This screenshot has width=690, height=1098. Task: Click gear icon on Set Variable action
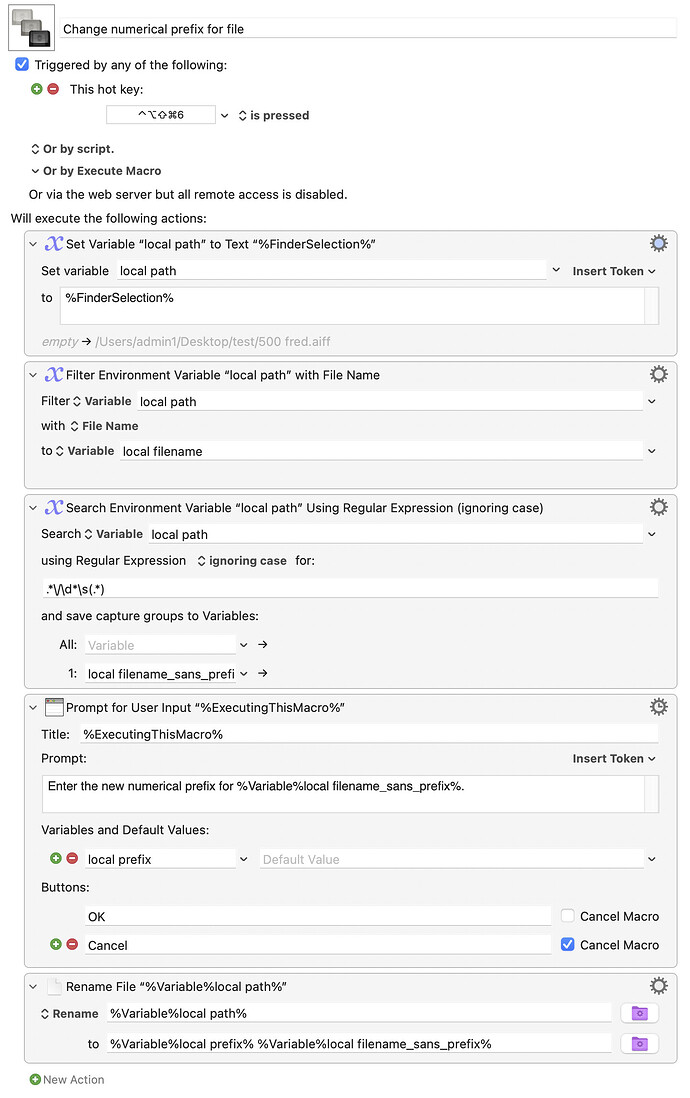pos(658,244)
